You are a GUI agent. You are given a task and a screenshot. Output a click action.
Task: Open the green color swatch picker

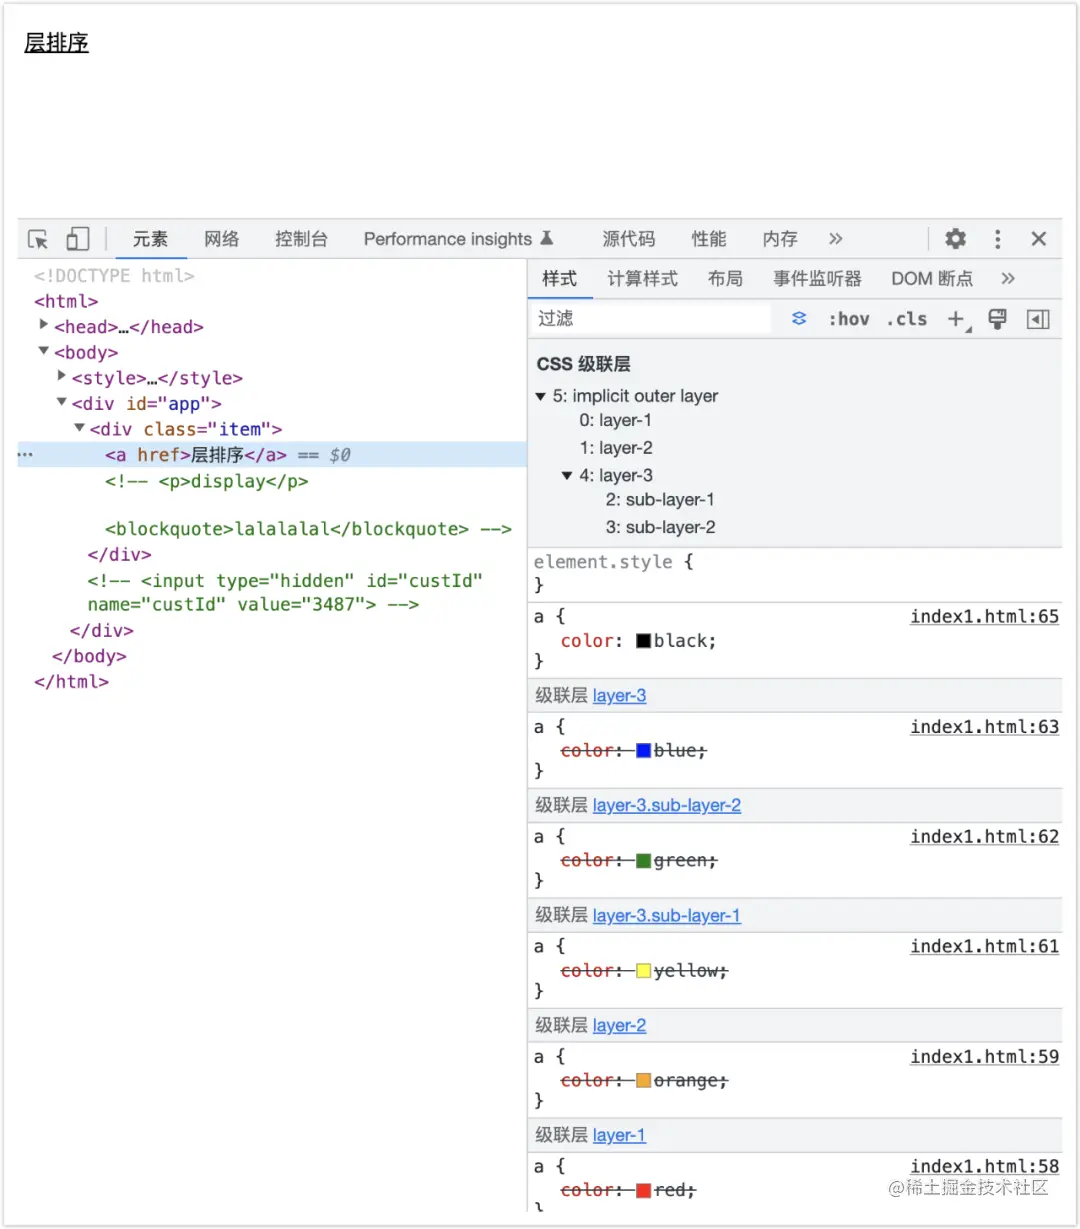click(x=644, y=861)
